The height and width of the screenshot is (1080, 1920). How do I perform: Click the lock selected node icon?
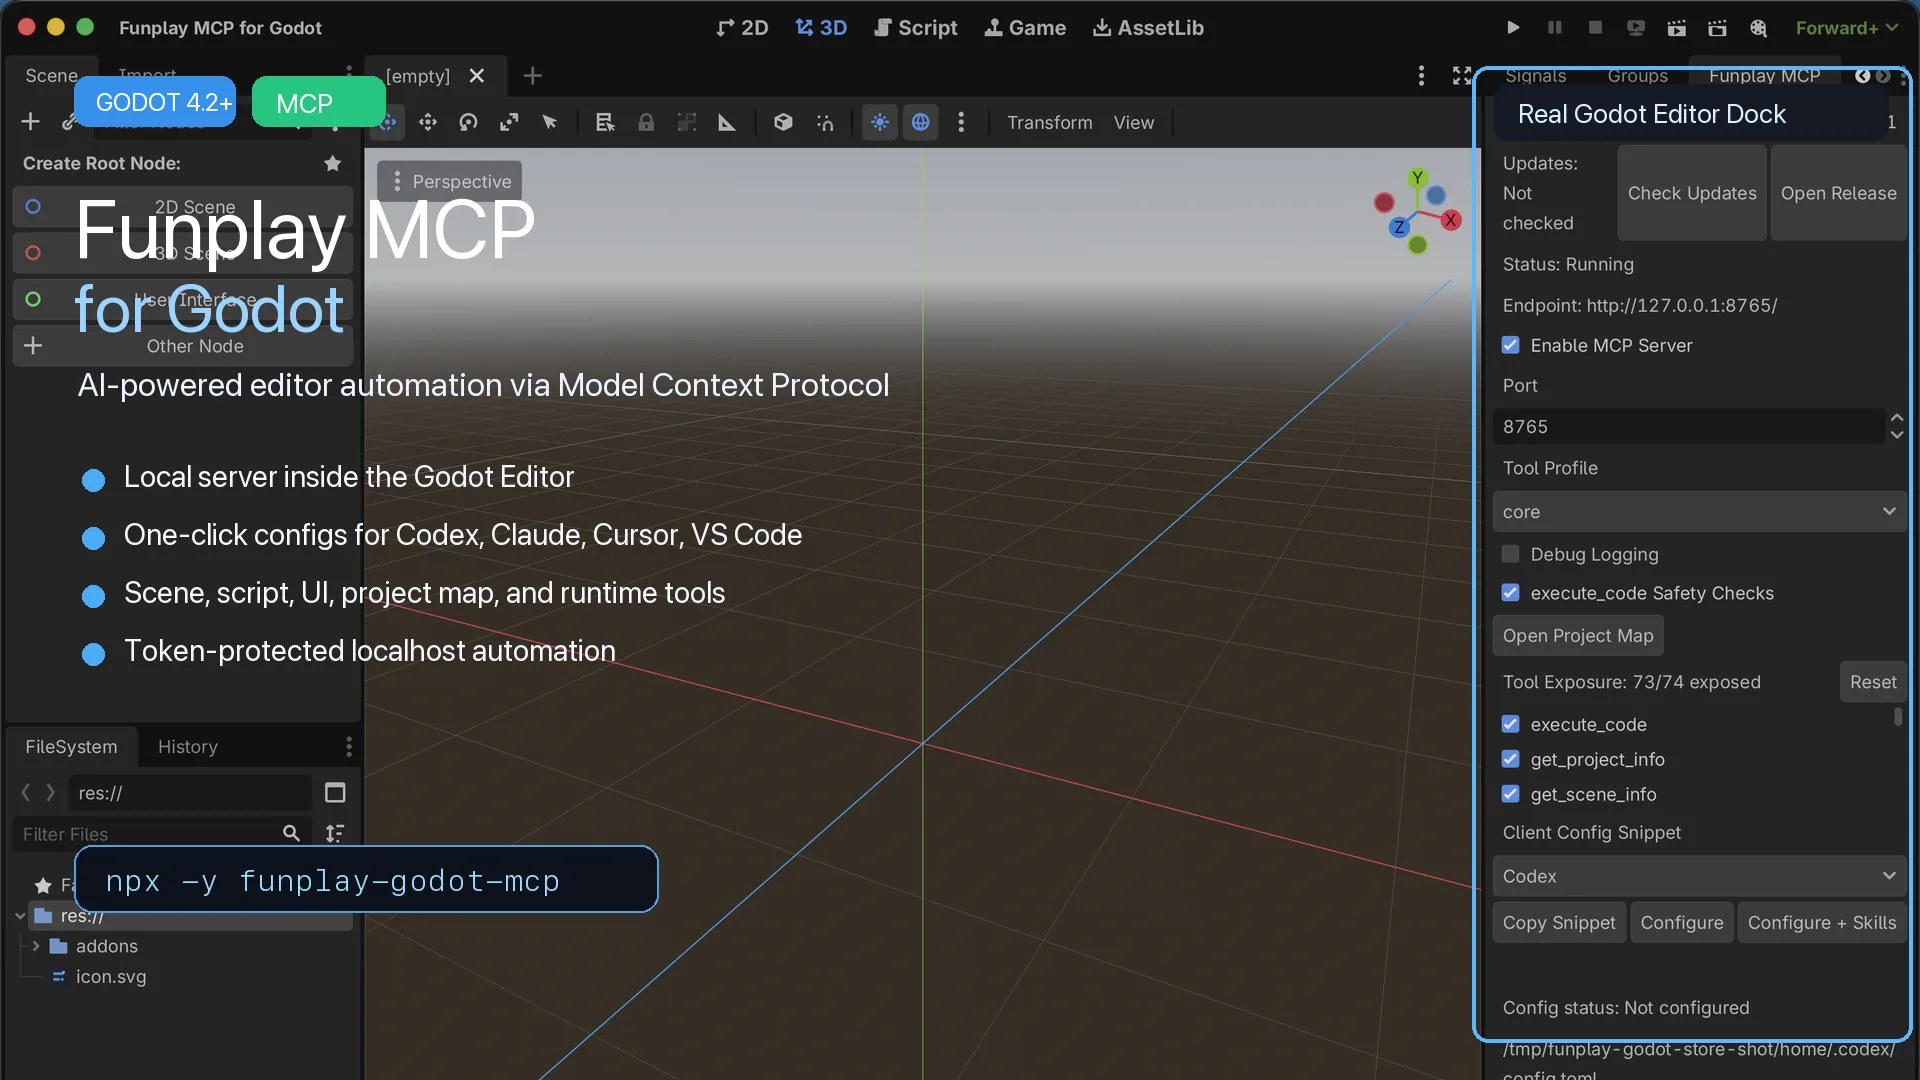[x=646, y=122]
